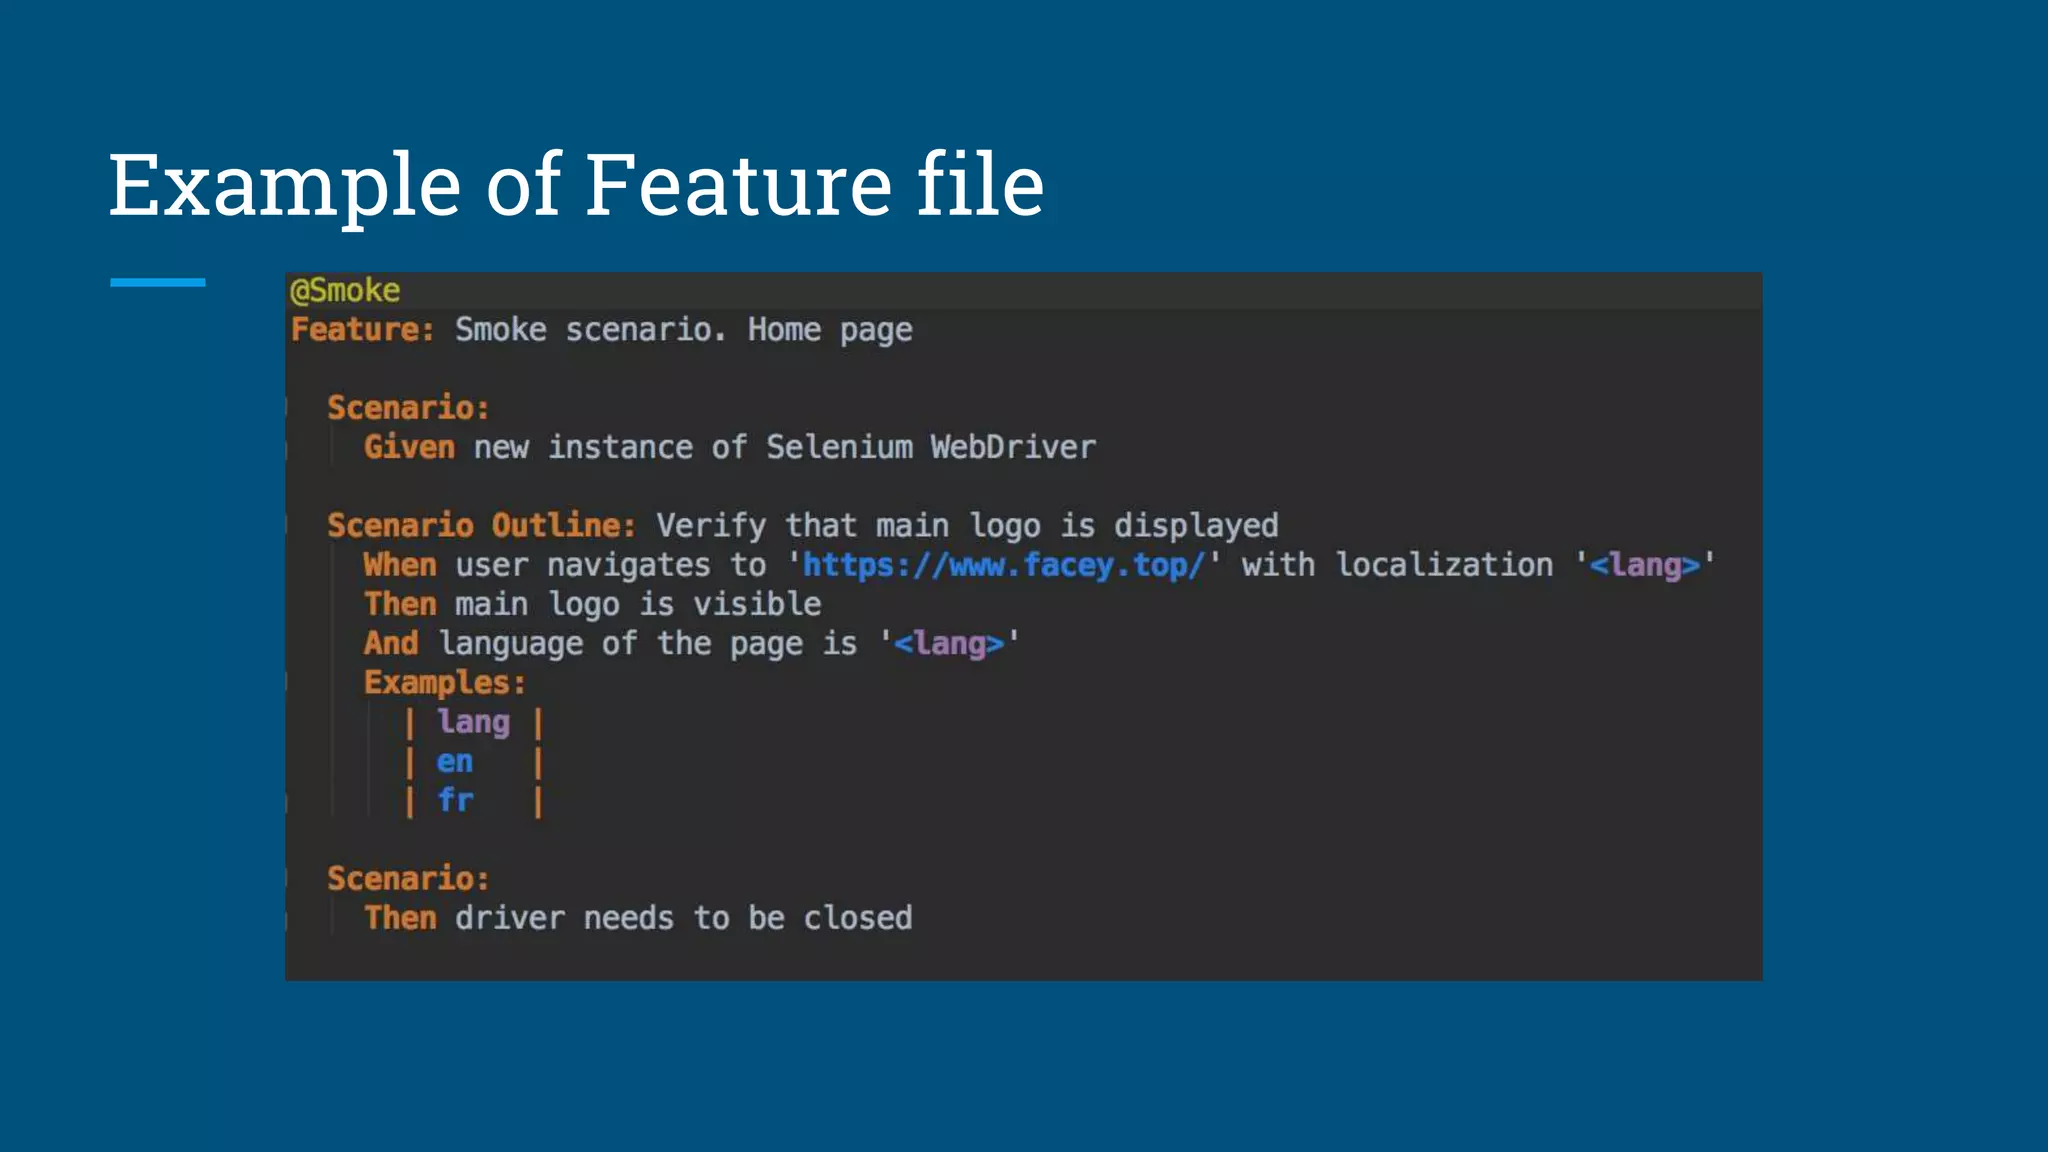Select the 'lang' table header cell
2048x1152 pixels.
(473, 721)
